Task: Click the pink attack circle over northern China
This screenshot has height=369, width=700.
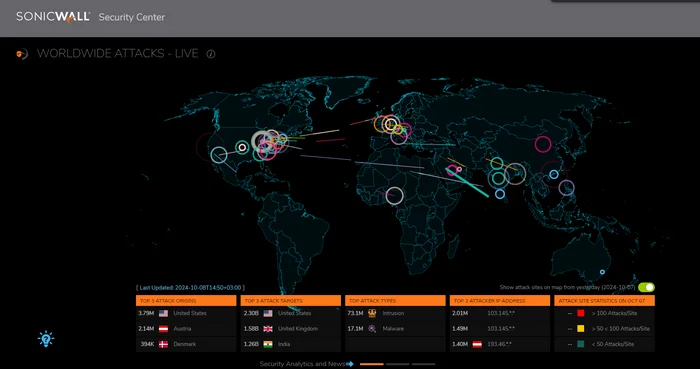Action: pos(543,144)
